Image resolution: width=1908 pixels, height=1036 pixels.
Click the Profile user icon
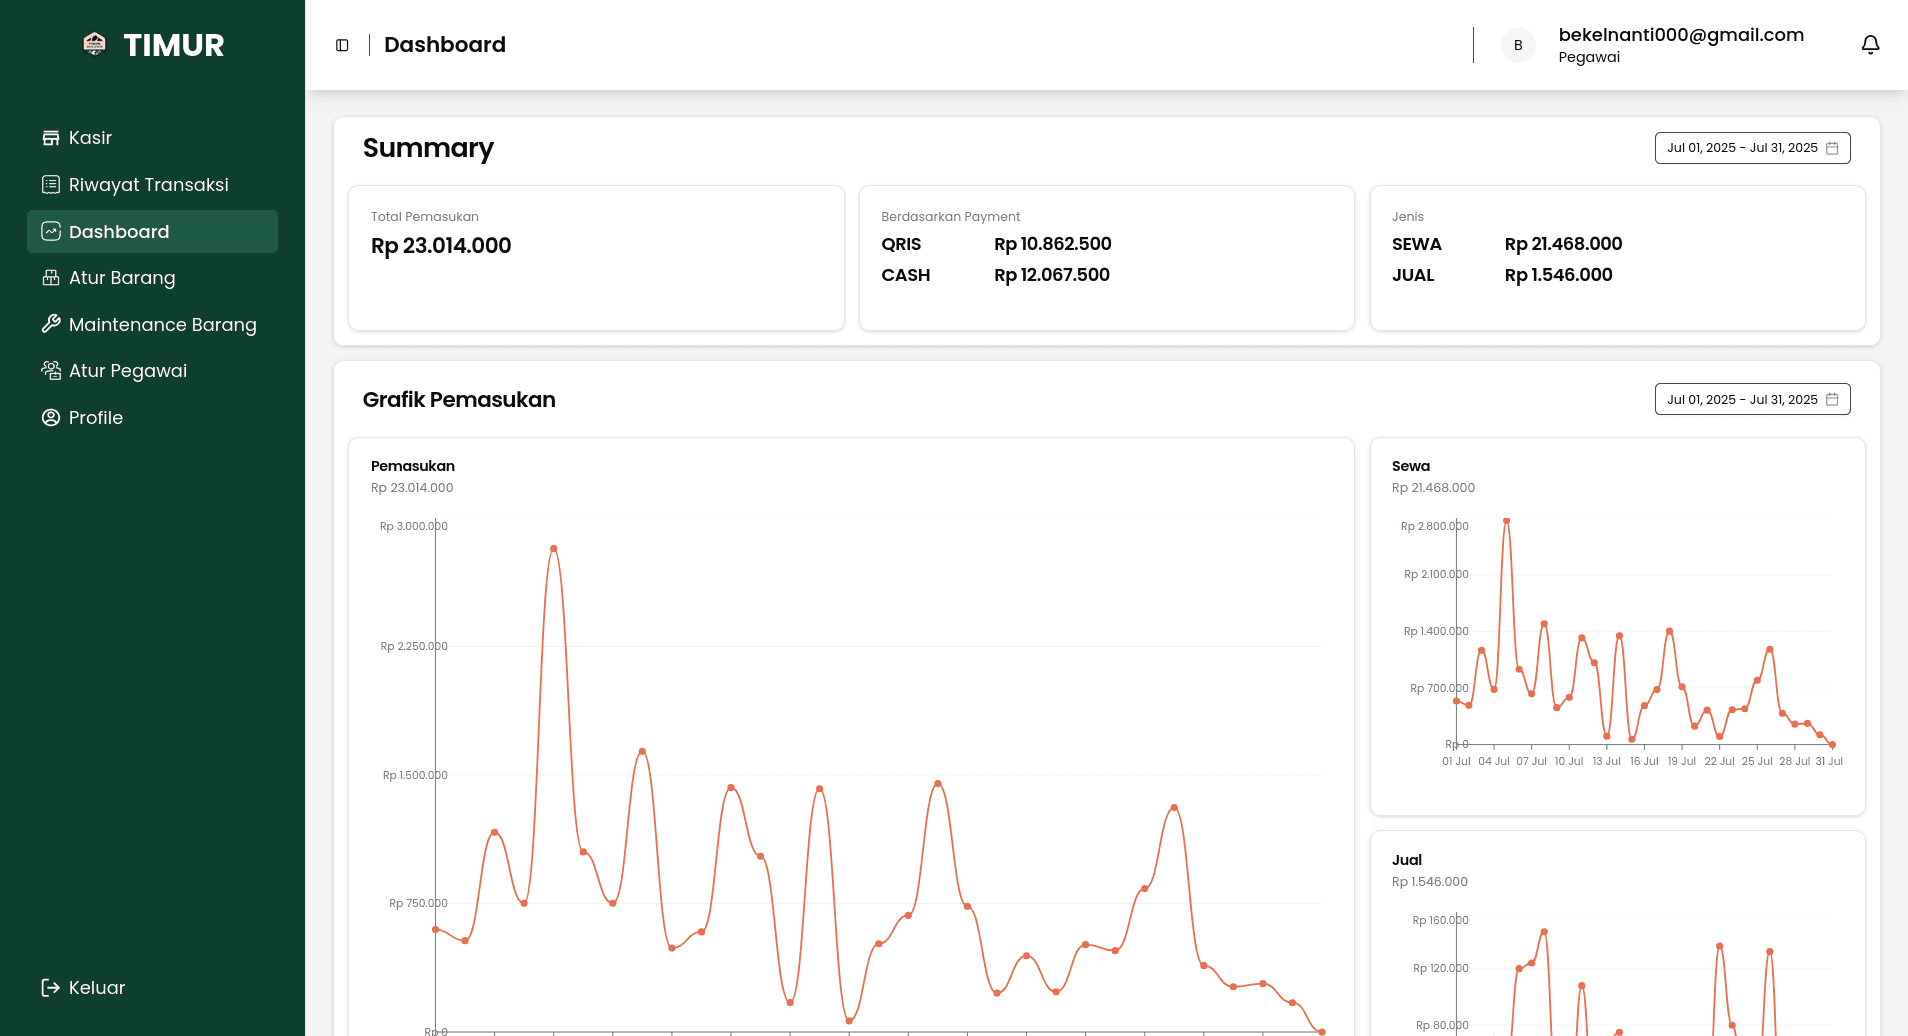coord(51,418)
